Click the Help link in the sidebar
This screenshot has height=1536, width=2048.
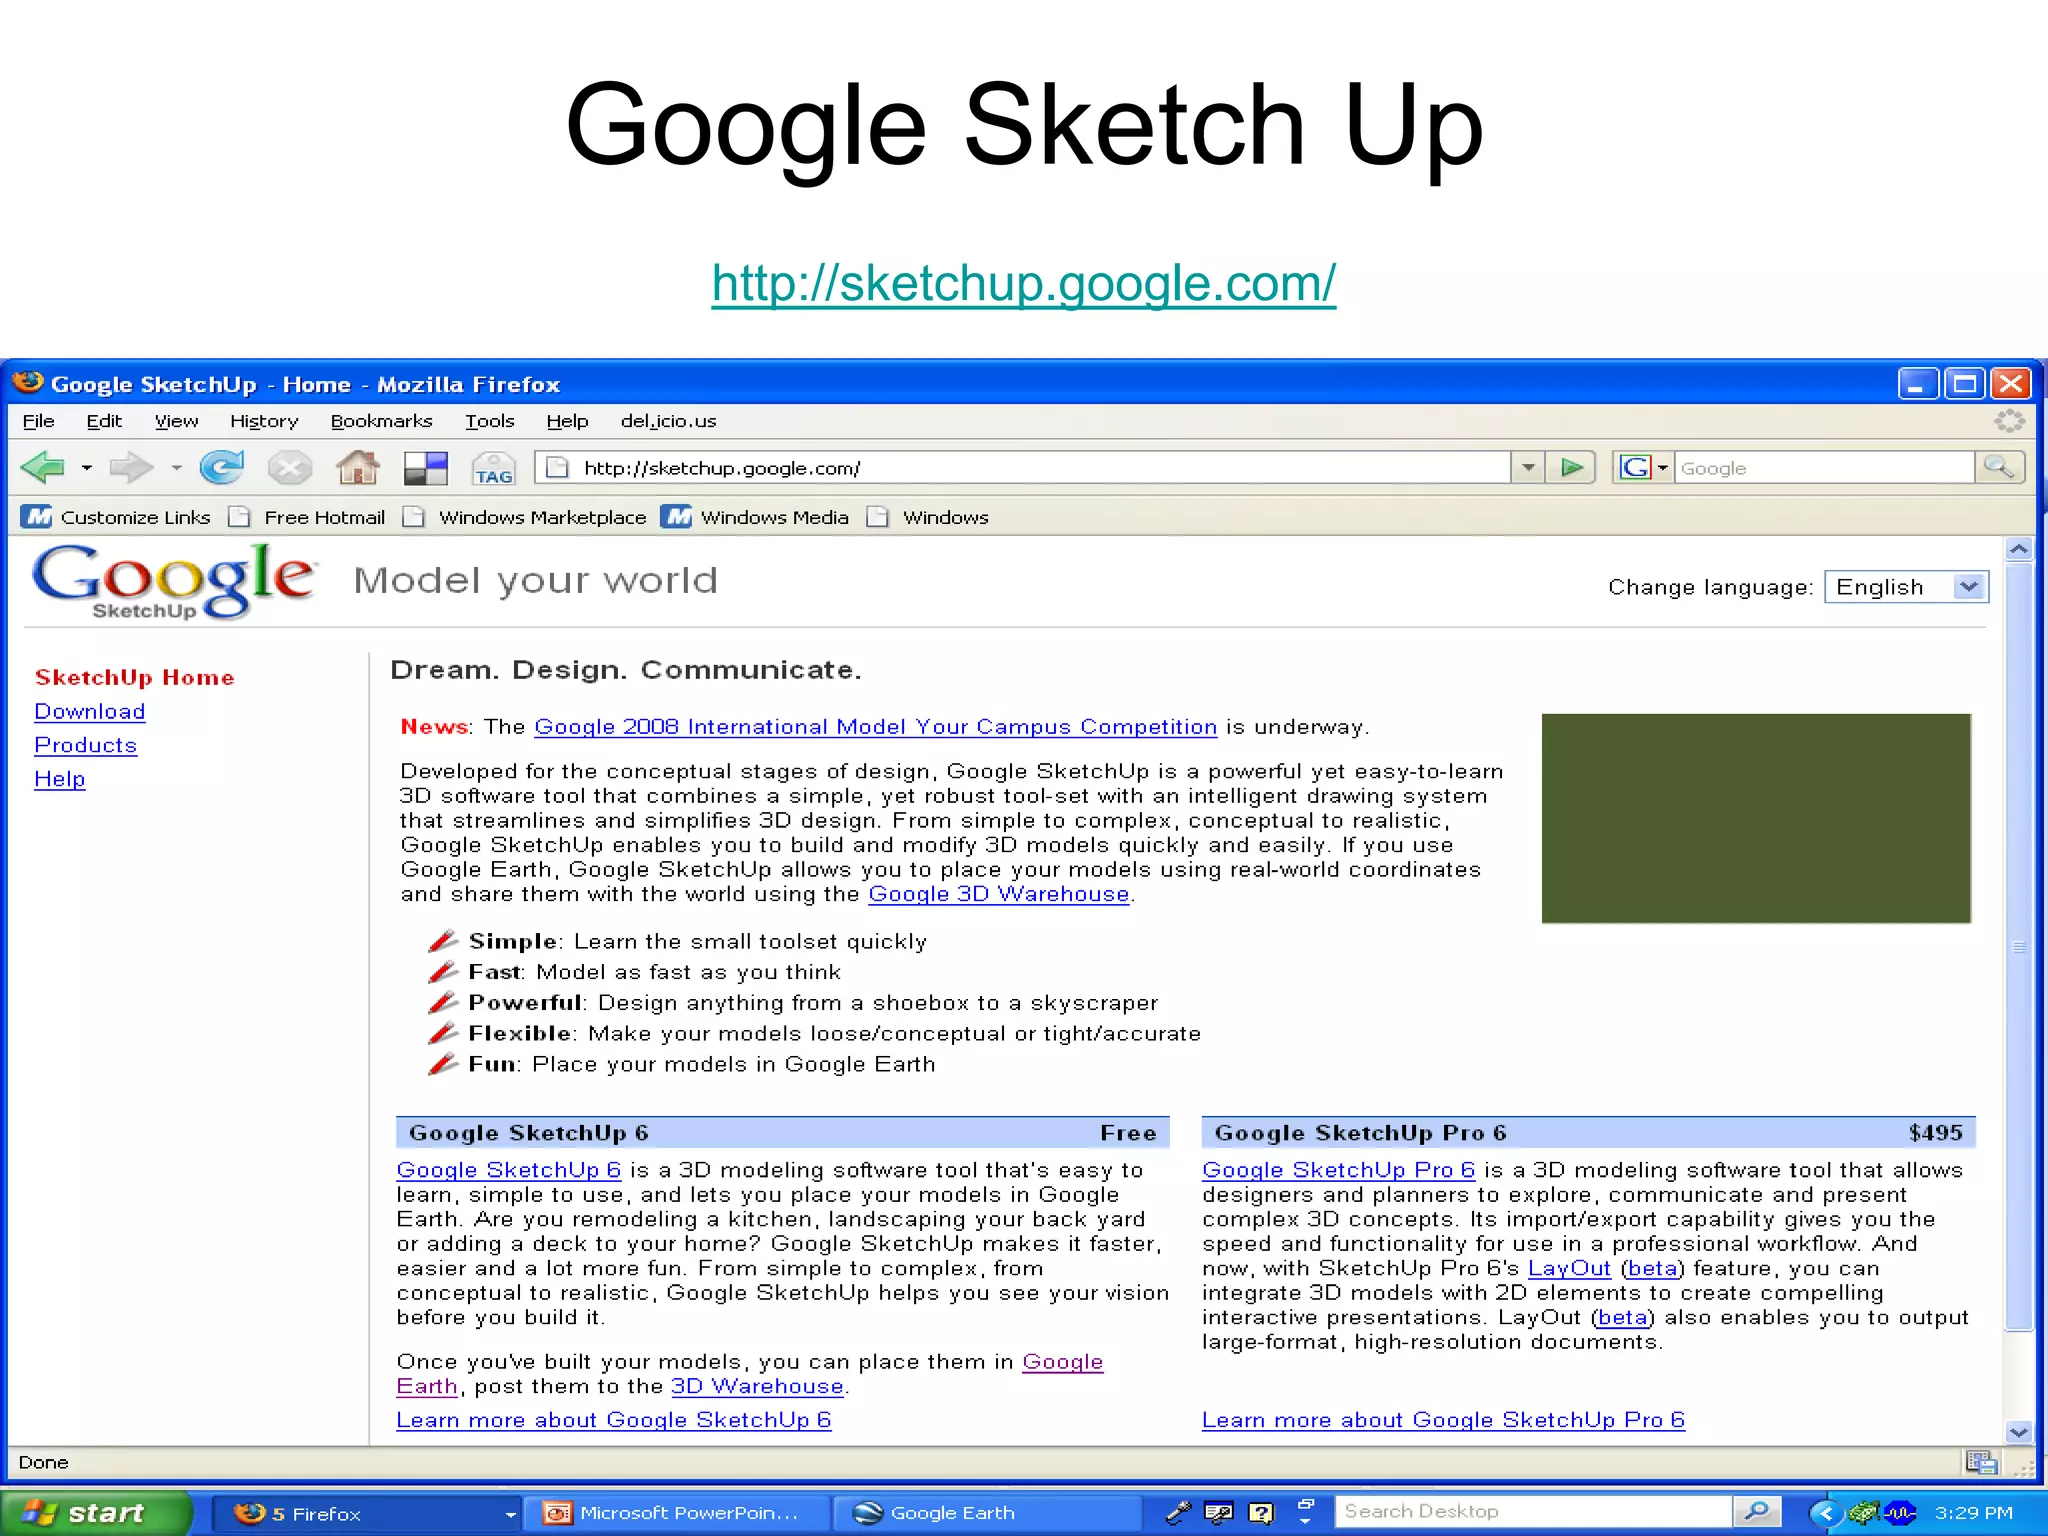59,779
